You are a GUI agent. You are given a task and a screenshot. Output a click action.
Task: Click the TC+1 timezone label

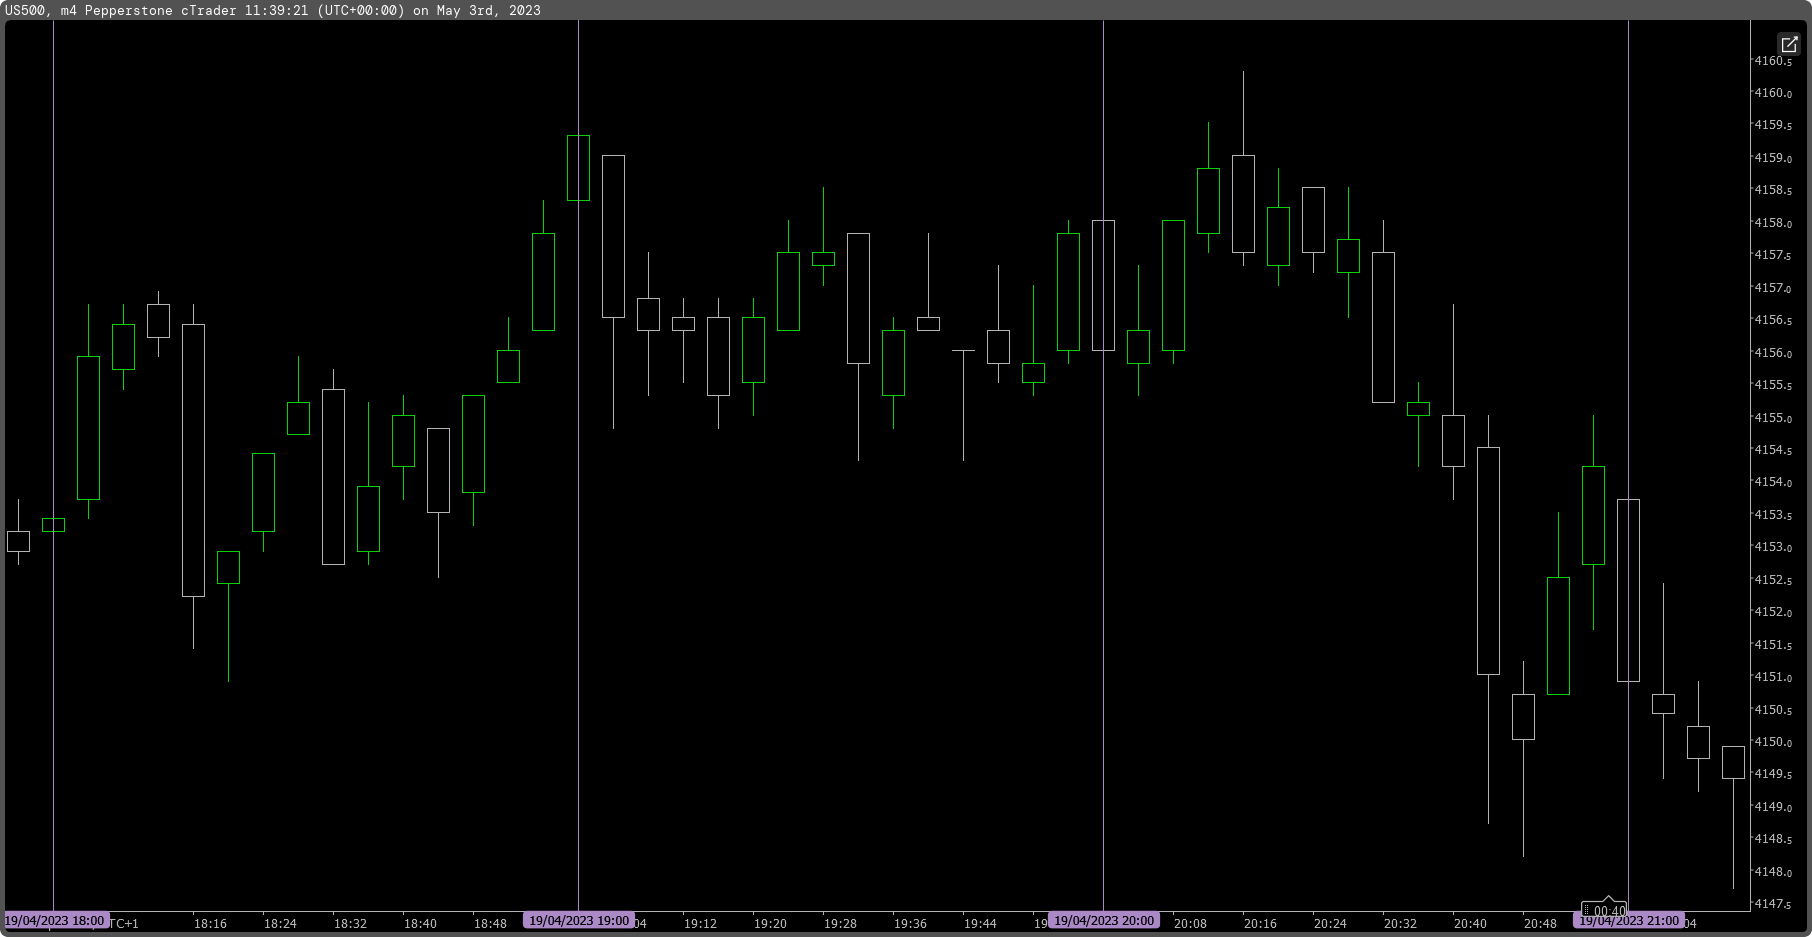[x=125, y=923]
